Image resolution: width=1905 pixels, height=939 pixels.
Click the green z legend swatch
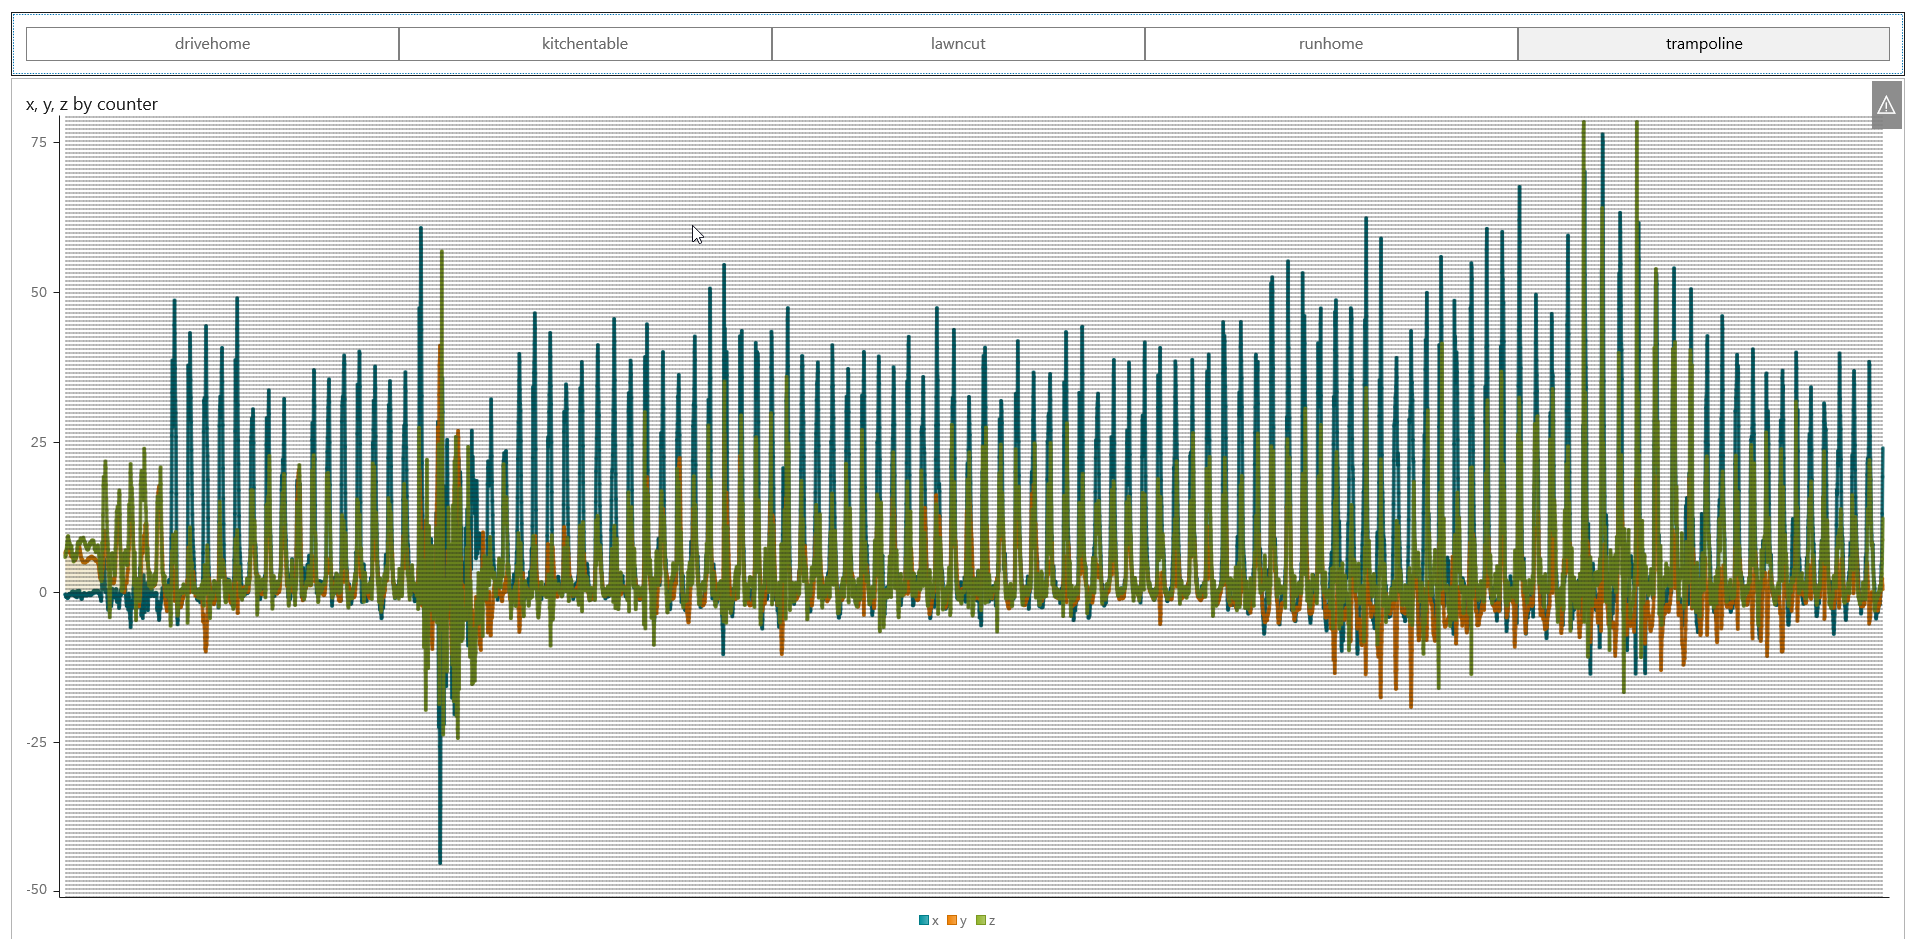[x=981, y=921]
